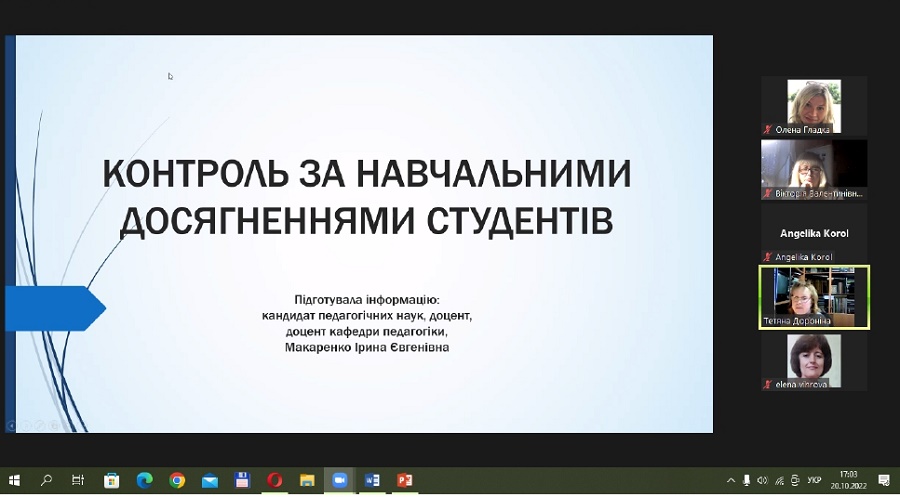Open the Zoom app in the taskbar

339,480
